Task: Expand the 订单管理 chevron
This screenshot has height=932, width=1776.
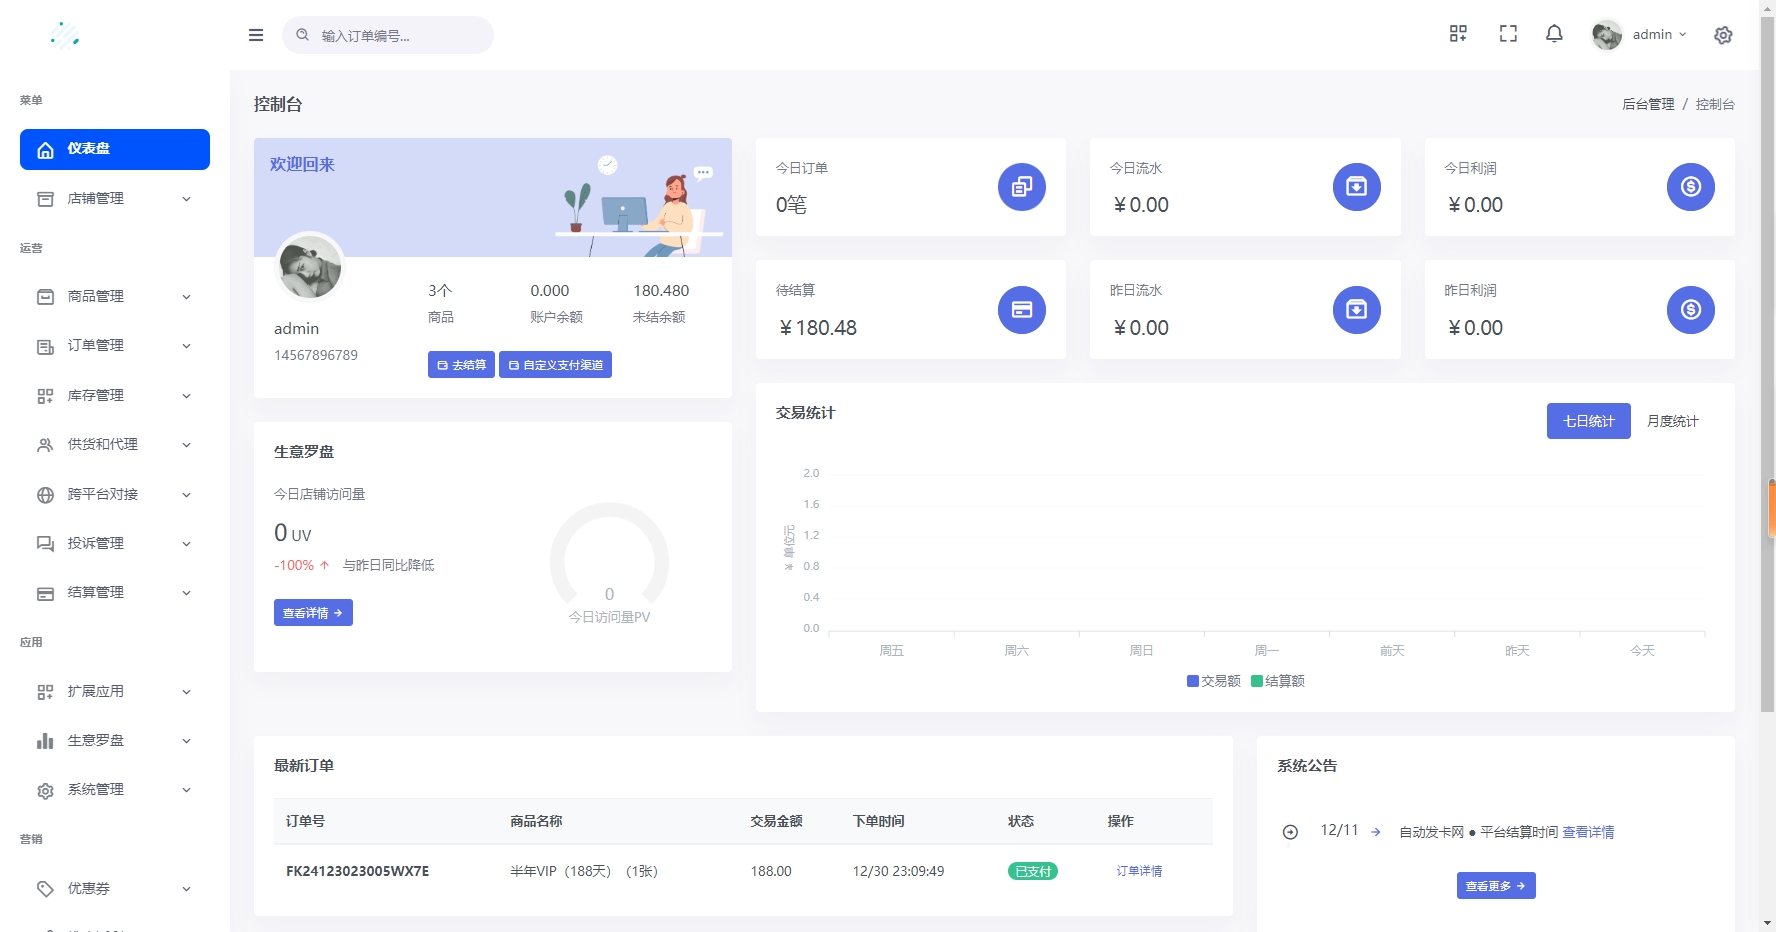Action: (x=186, y=346)
